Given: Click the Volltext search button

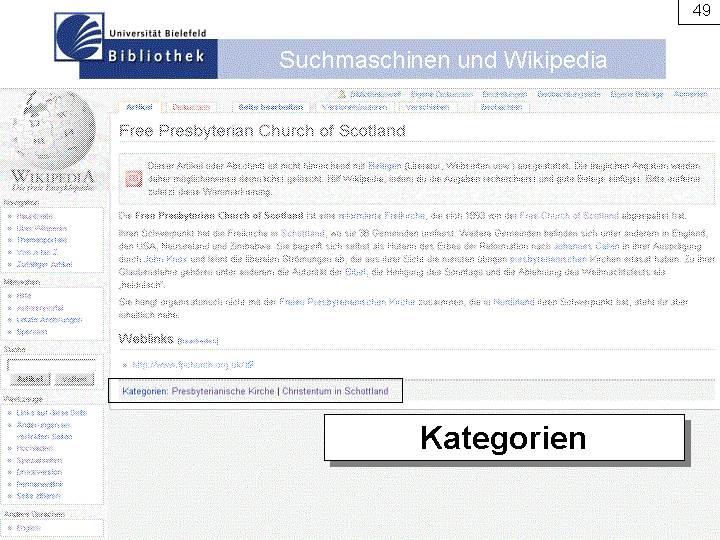Looking at the screenshot, I should click(x=74, y=379).
